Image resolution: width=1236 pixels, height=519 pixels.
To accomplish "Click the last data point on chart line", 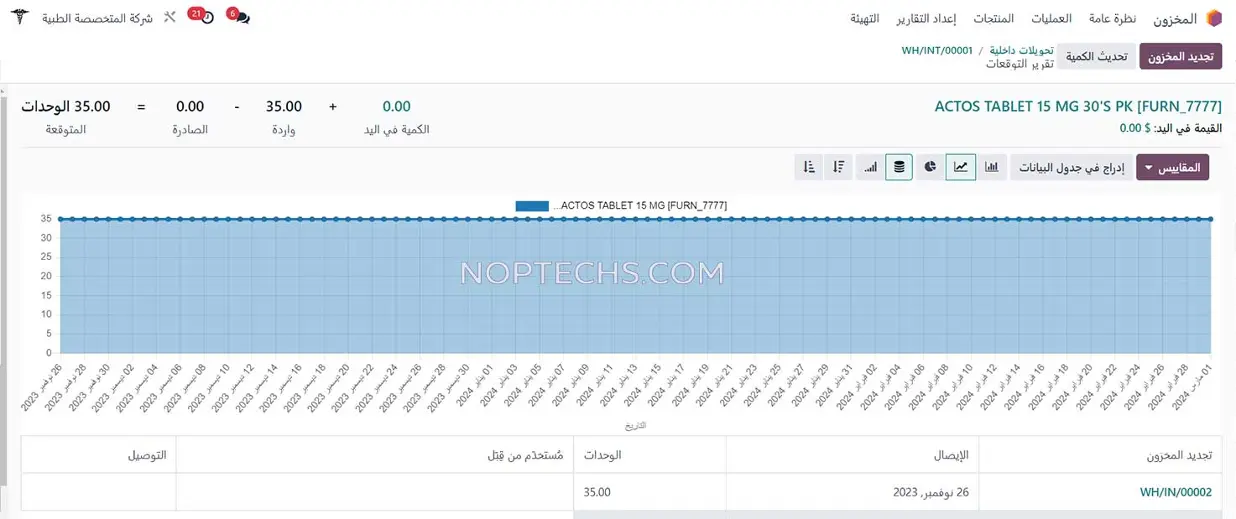I will pyautogui.click(x=1209, y=219).
